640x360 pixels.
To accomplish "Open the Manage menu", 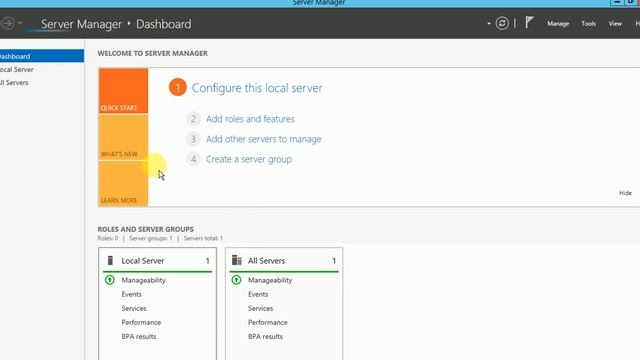I will (558, 24).
